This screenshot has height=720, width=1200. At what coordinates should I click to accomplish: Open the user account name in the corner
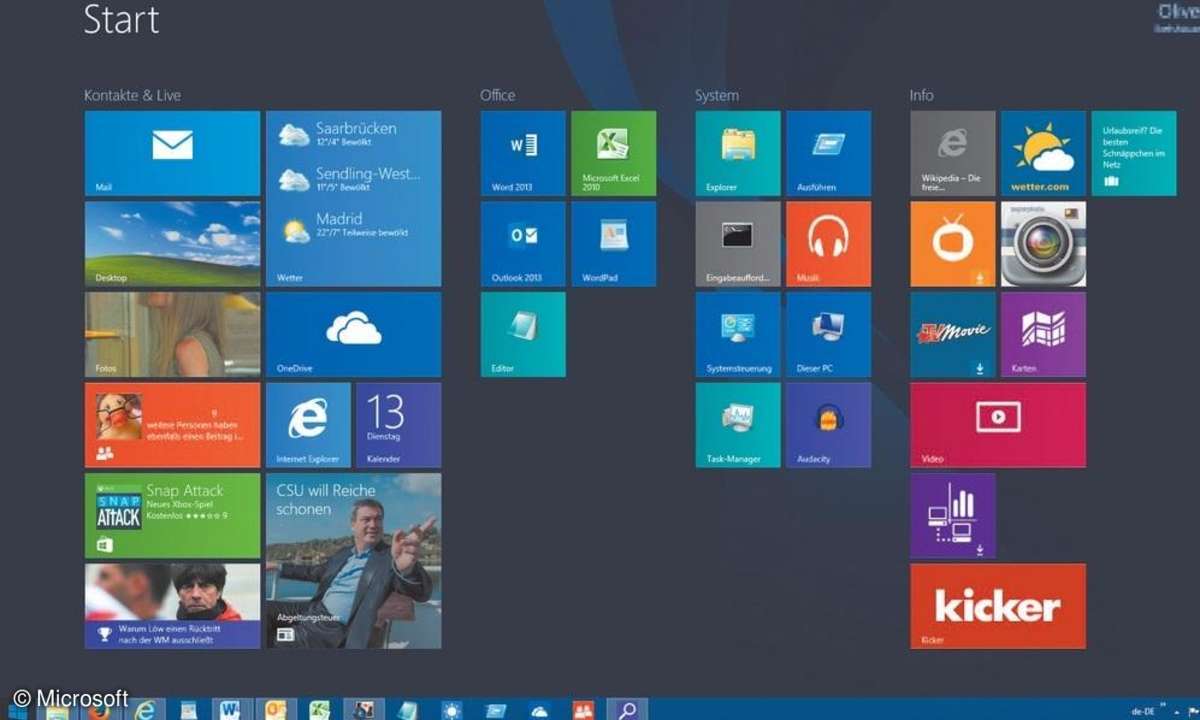tap(1178, 13)
